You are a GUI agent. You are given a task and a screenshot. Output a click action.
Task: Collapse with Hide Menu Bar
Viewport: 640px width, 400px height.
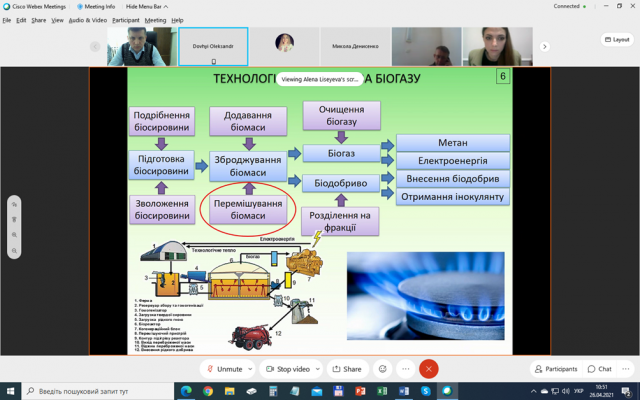147,7
